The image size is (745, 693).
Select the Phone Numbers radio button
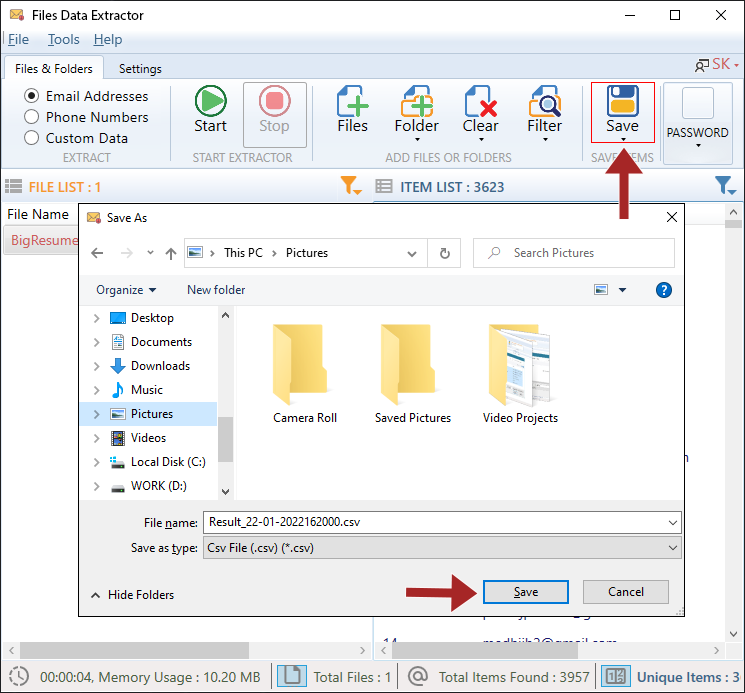click(x=32, y=117)
